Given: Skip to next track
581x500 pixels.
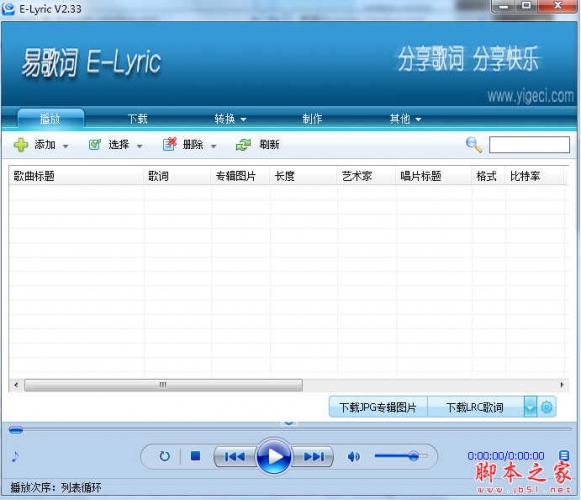Looking at the screenshot, I should point(314,457).
